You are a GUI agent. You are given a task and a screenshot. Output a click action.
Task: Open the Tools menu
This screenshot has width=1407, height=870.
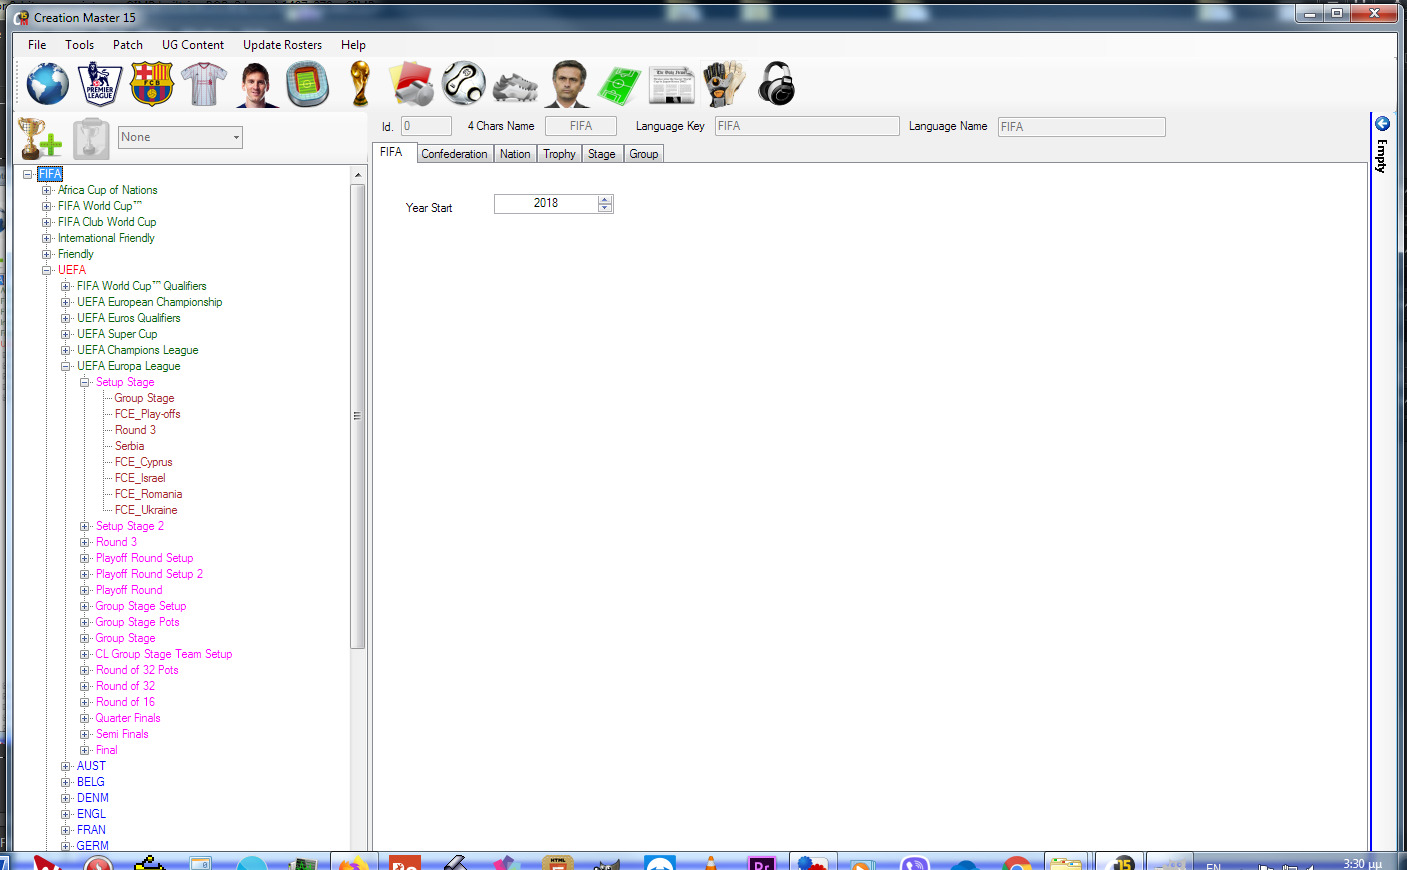coord(80,45)
